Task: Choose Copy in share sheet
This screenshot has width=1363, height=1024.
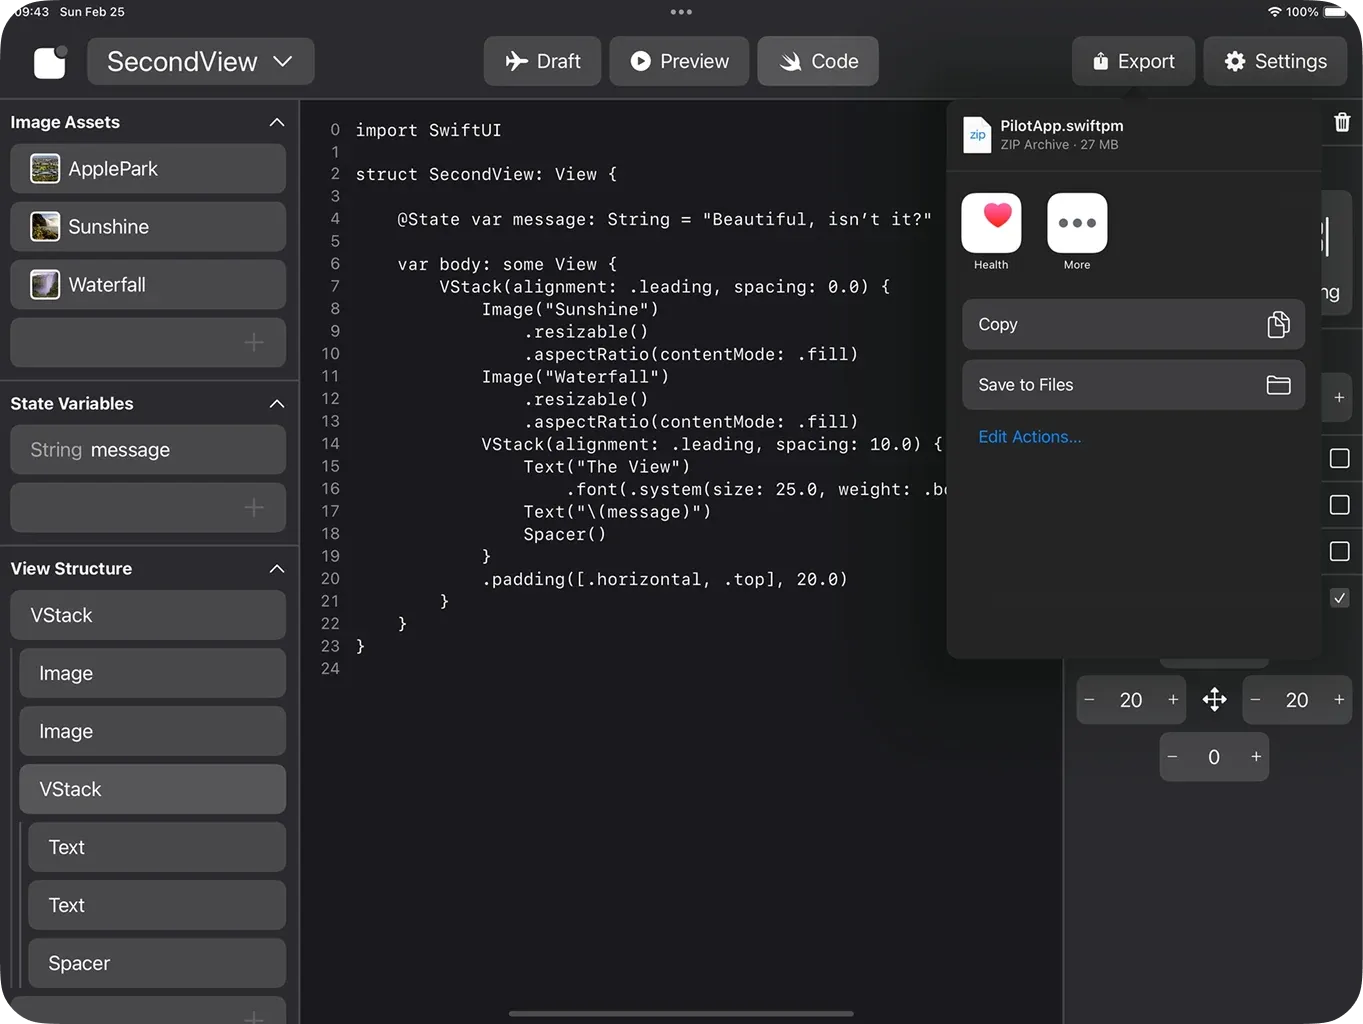Action: coord(1133,324)
